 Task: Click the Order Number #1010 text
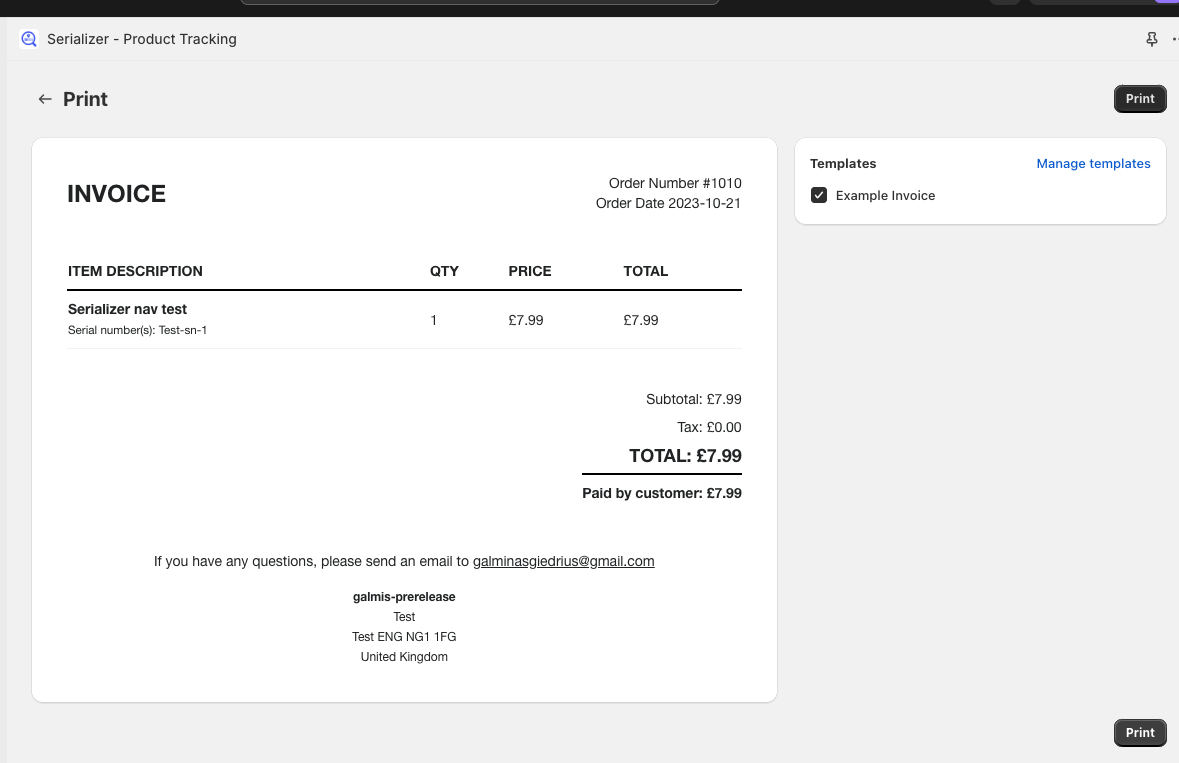(x=675, y=183)
